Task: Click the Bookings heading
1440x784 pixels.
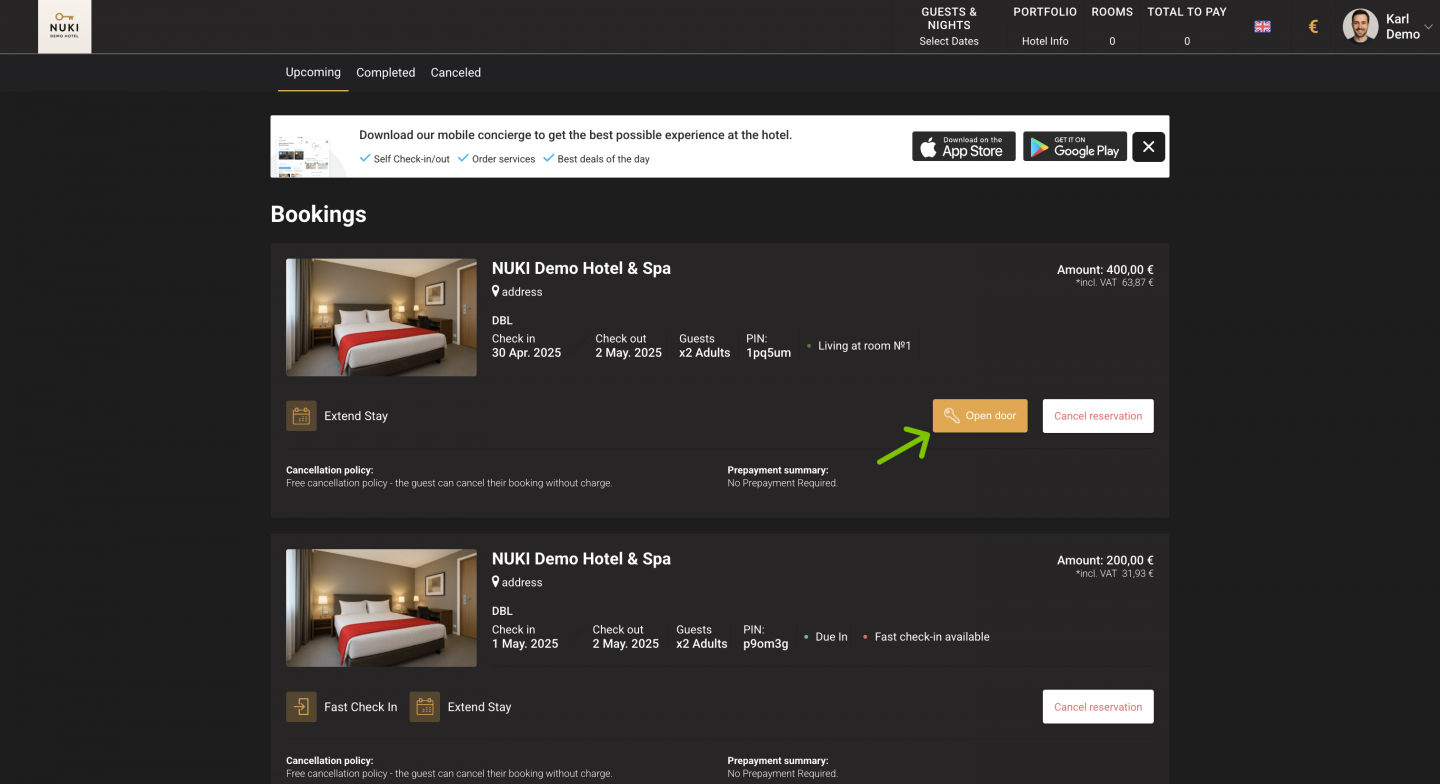Action: click(318, 214)
